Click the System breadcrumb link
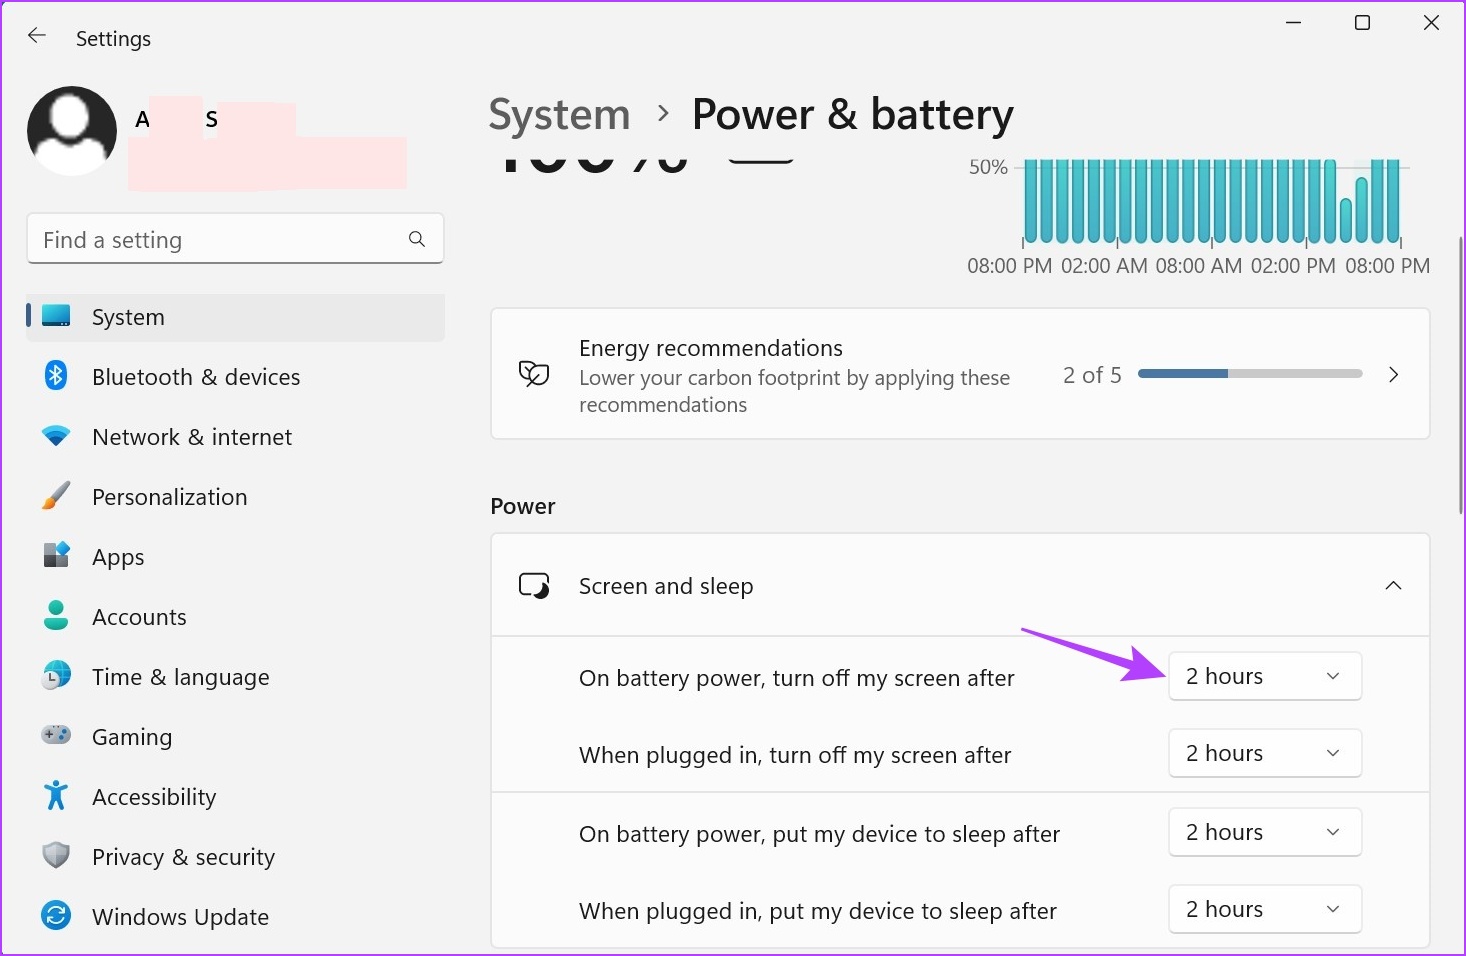The width and height of the screenshot is (1466, 956). [x=559, y=115]
